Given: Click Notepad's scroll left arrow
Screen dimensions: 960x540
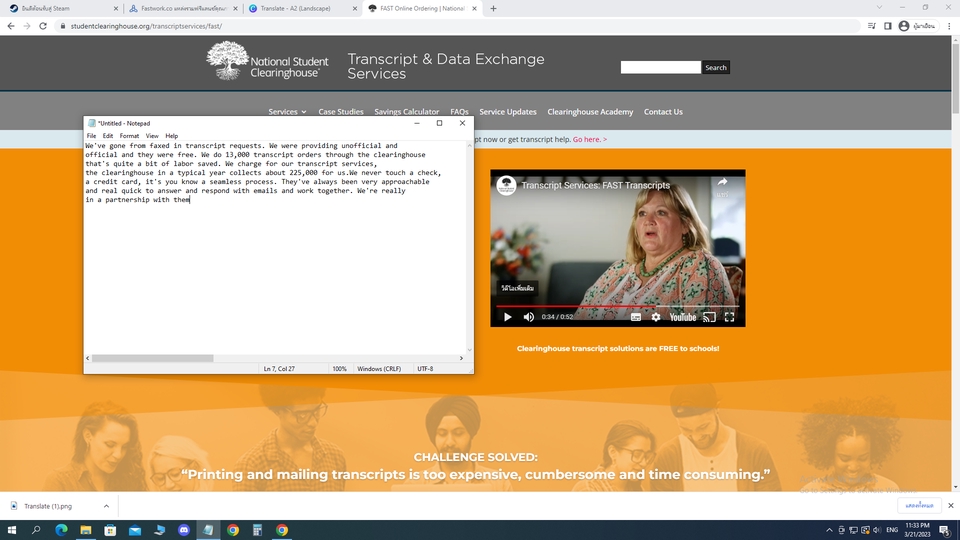Looking at the screenshot, I should click(x=88, y=358).
